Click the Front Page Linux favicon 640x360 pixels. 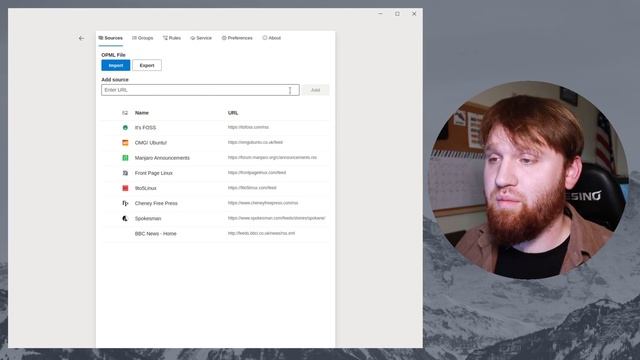pyautogui.click(x=125, y=173)
